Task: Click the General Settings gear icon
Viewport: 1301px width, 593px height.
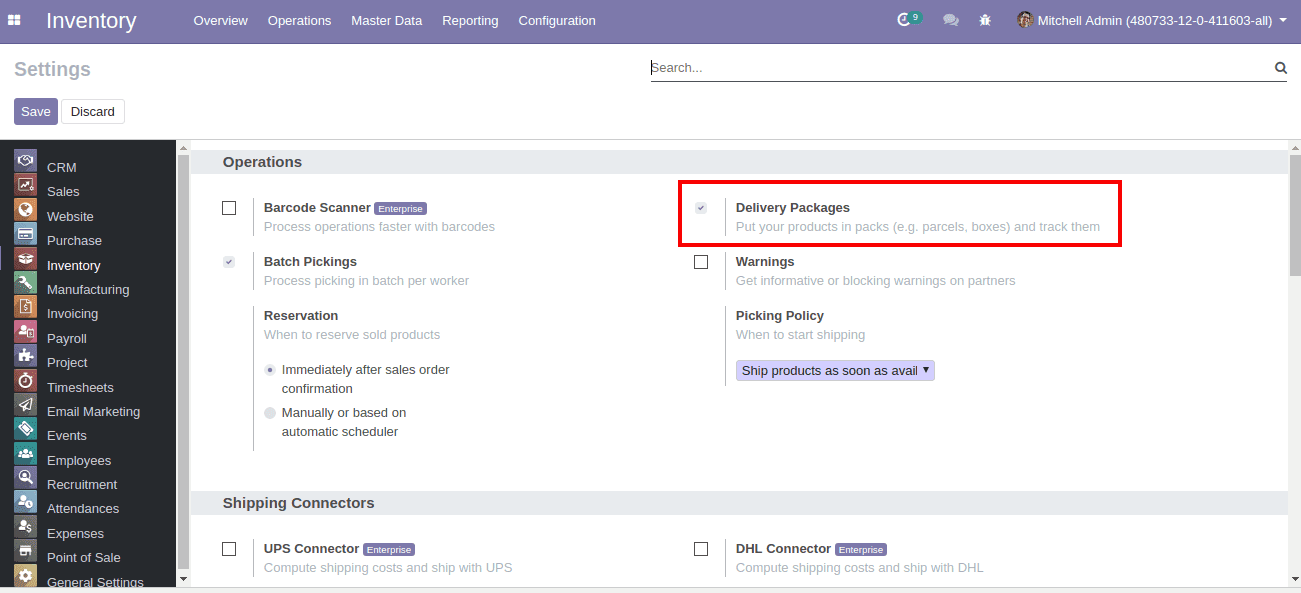Action: 25,575
